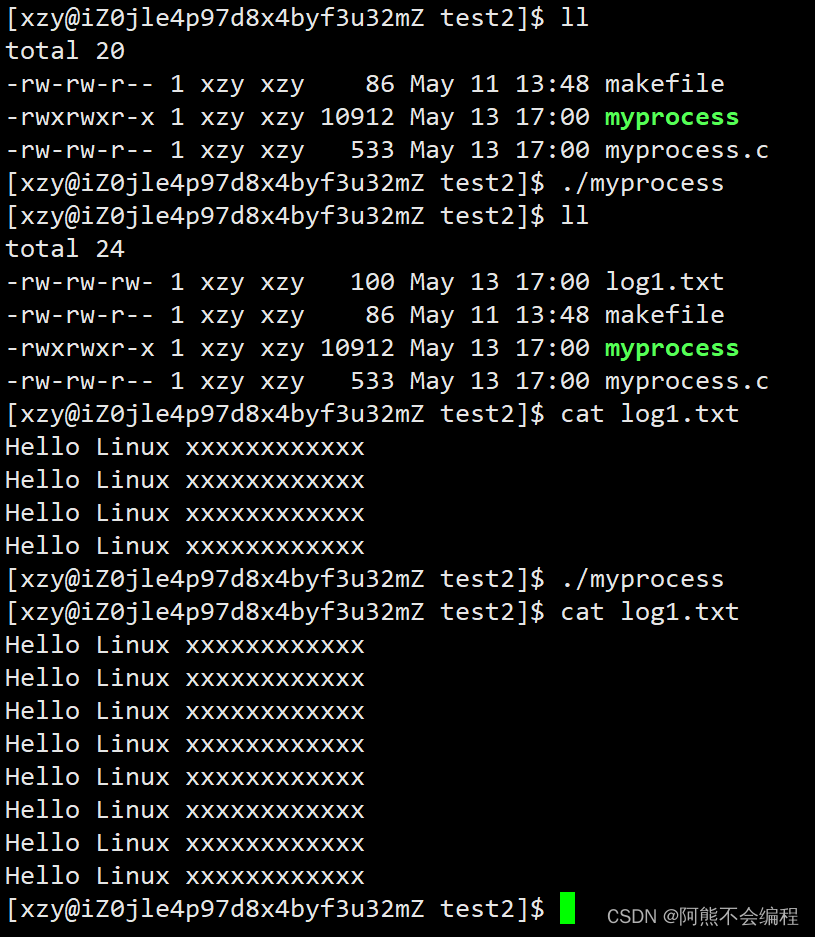Click the -rw-rw-rw- permissions of log1.txt
This screenshot has height=937, width=815.
pos(80,282)
